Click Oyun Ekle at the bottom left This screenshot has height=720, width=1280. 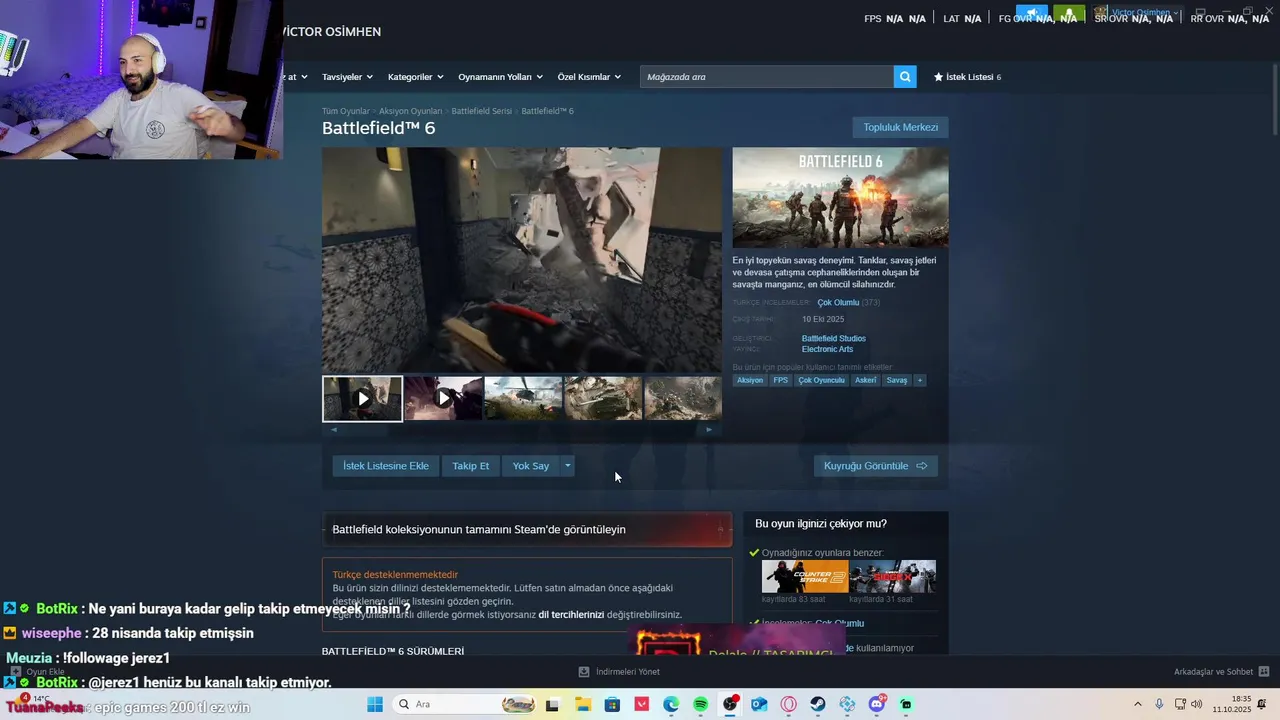(38, 671)
